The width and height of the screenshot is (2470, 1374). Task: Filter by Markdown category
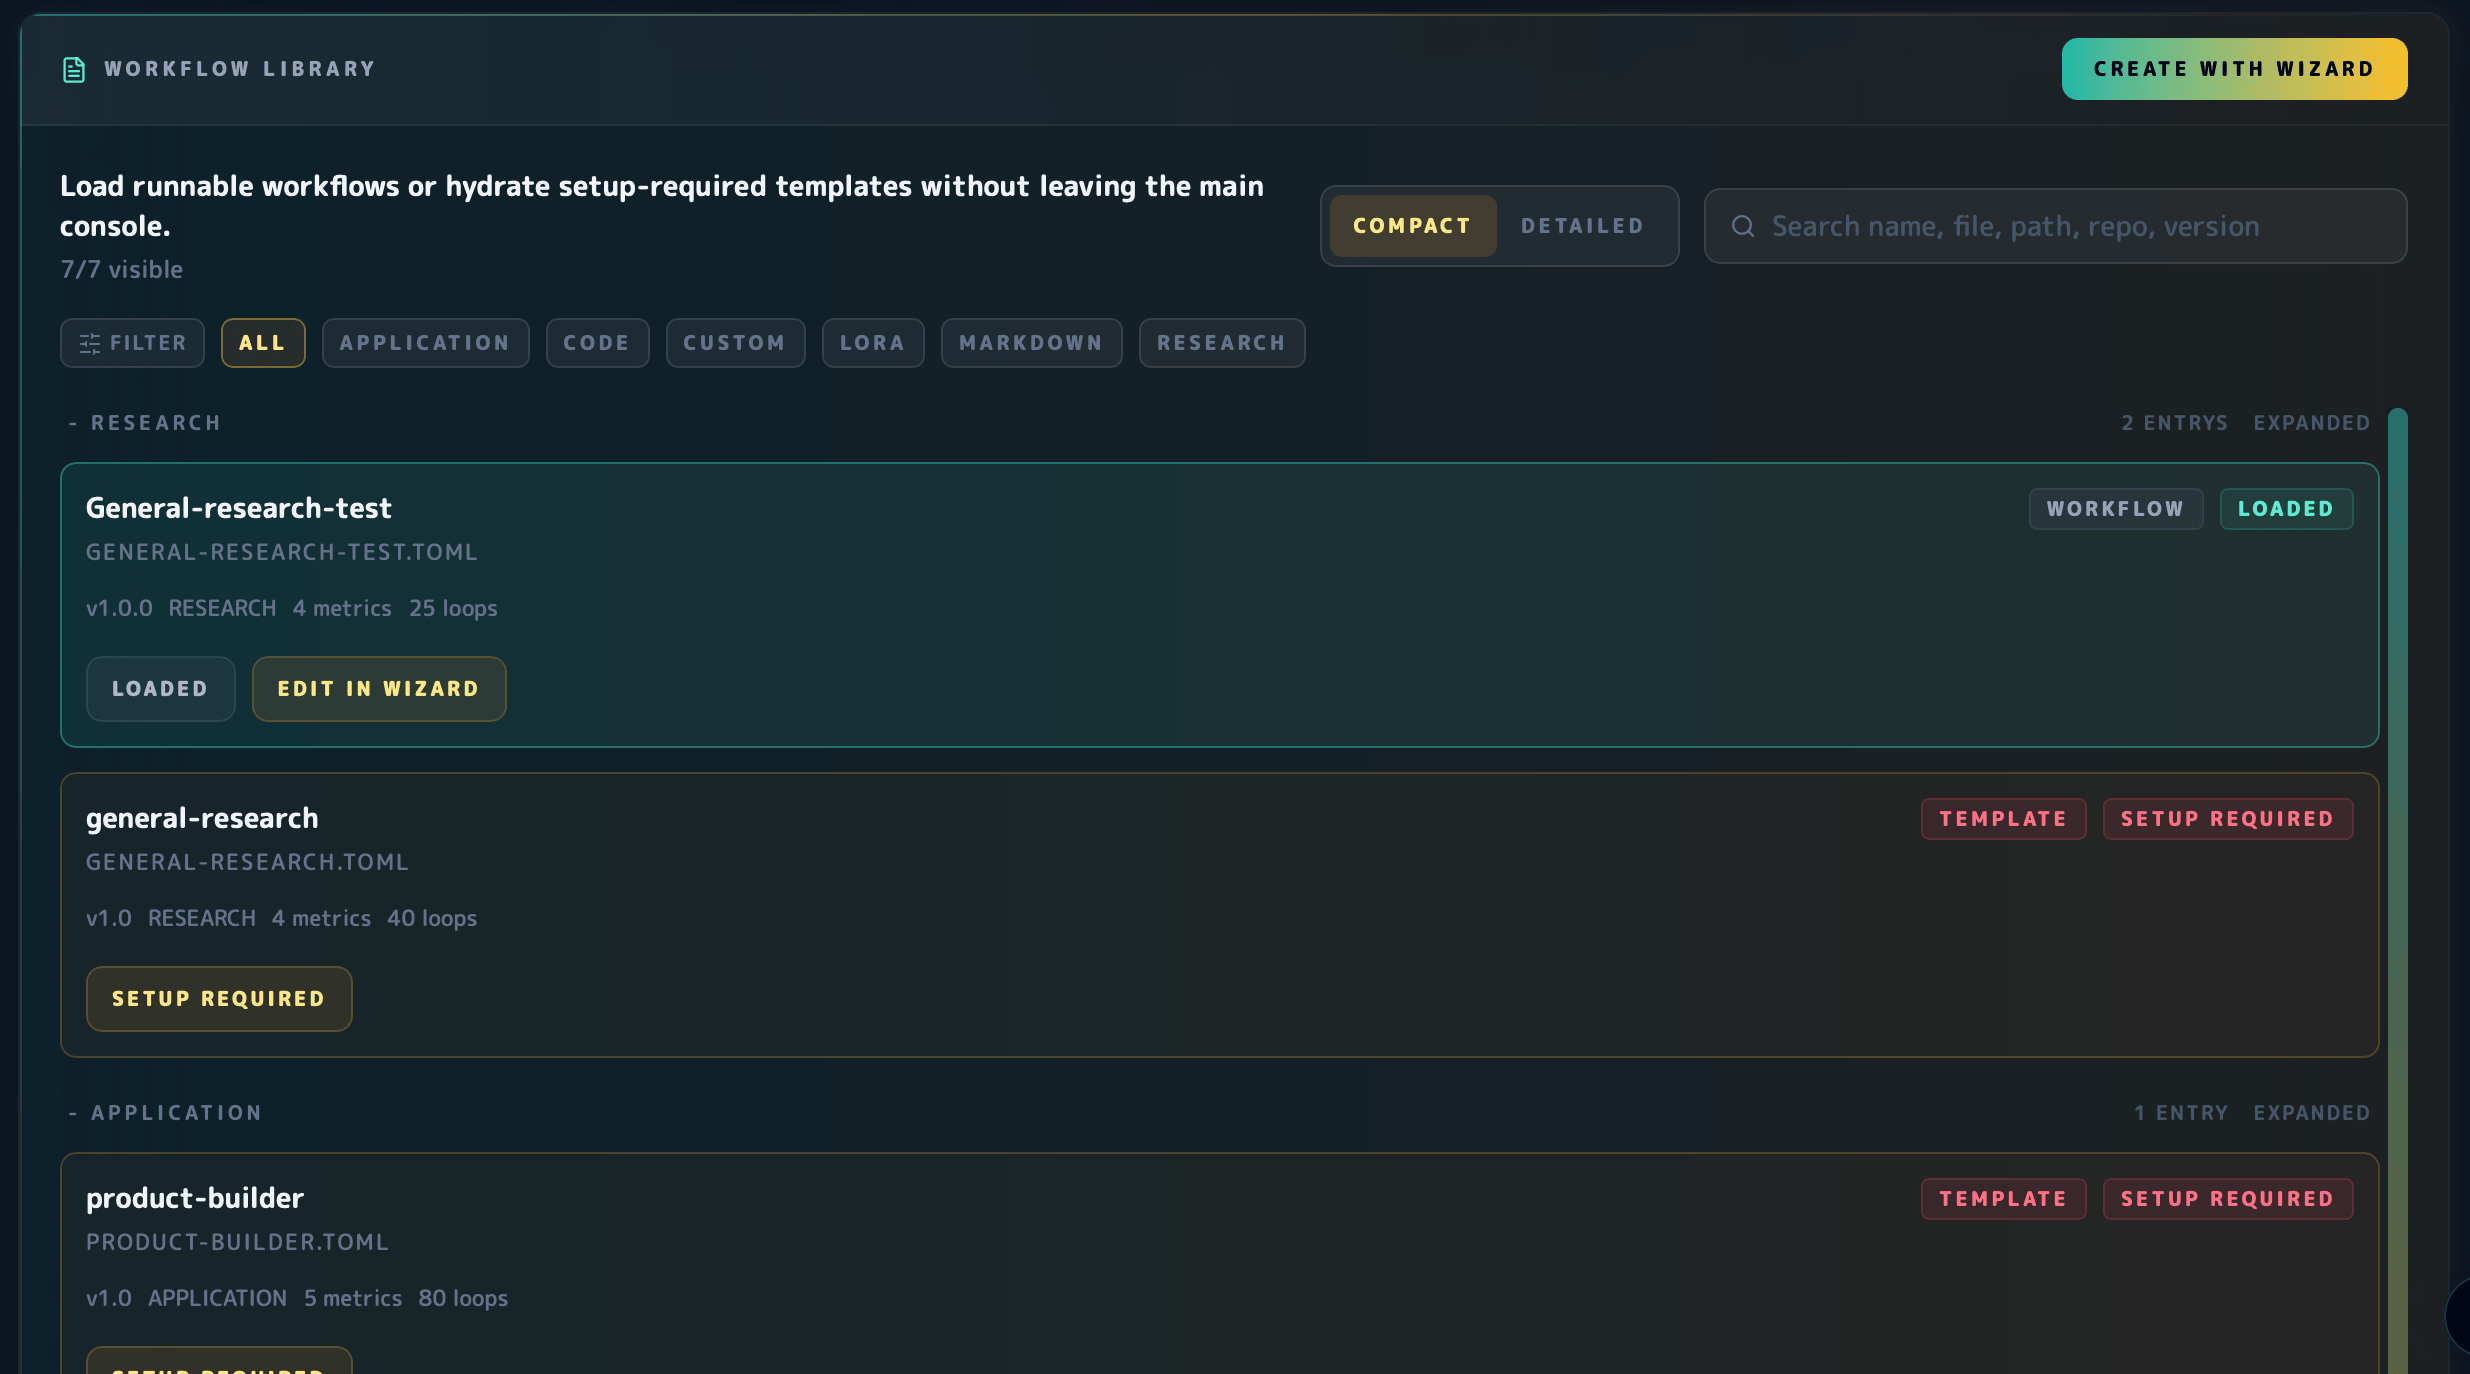pyautogui.click(x=1031, y=343)
